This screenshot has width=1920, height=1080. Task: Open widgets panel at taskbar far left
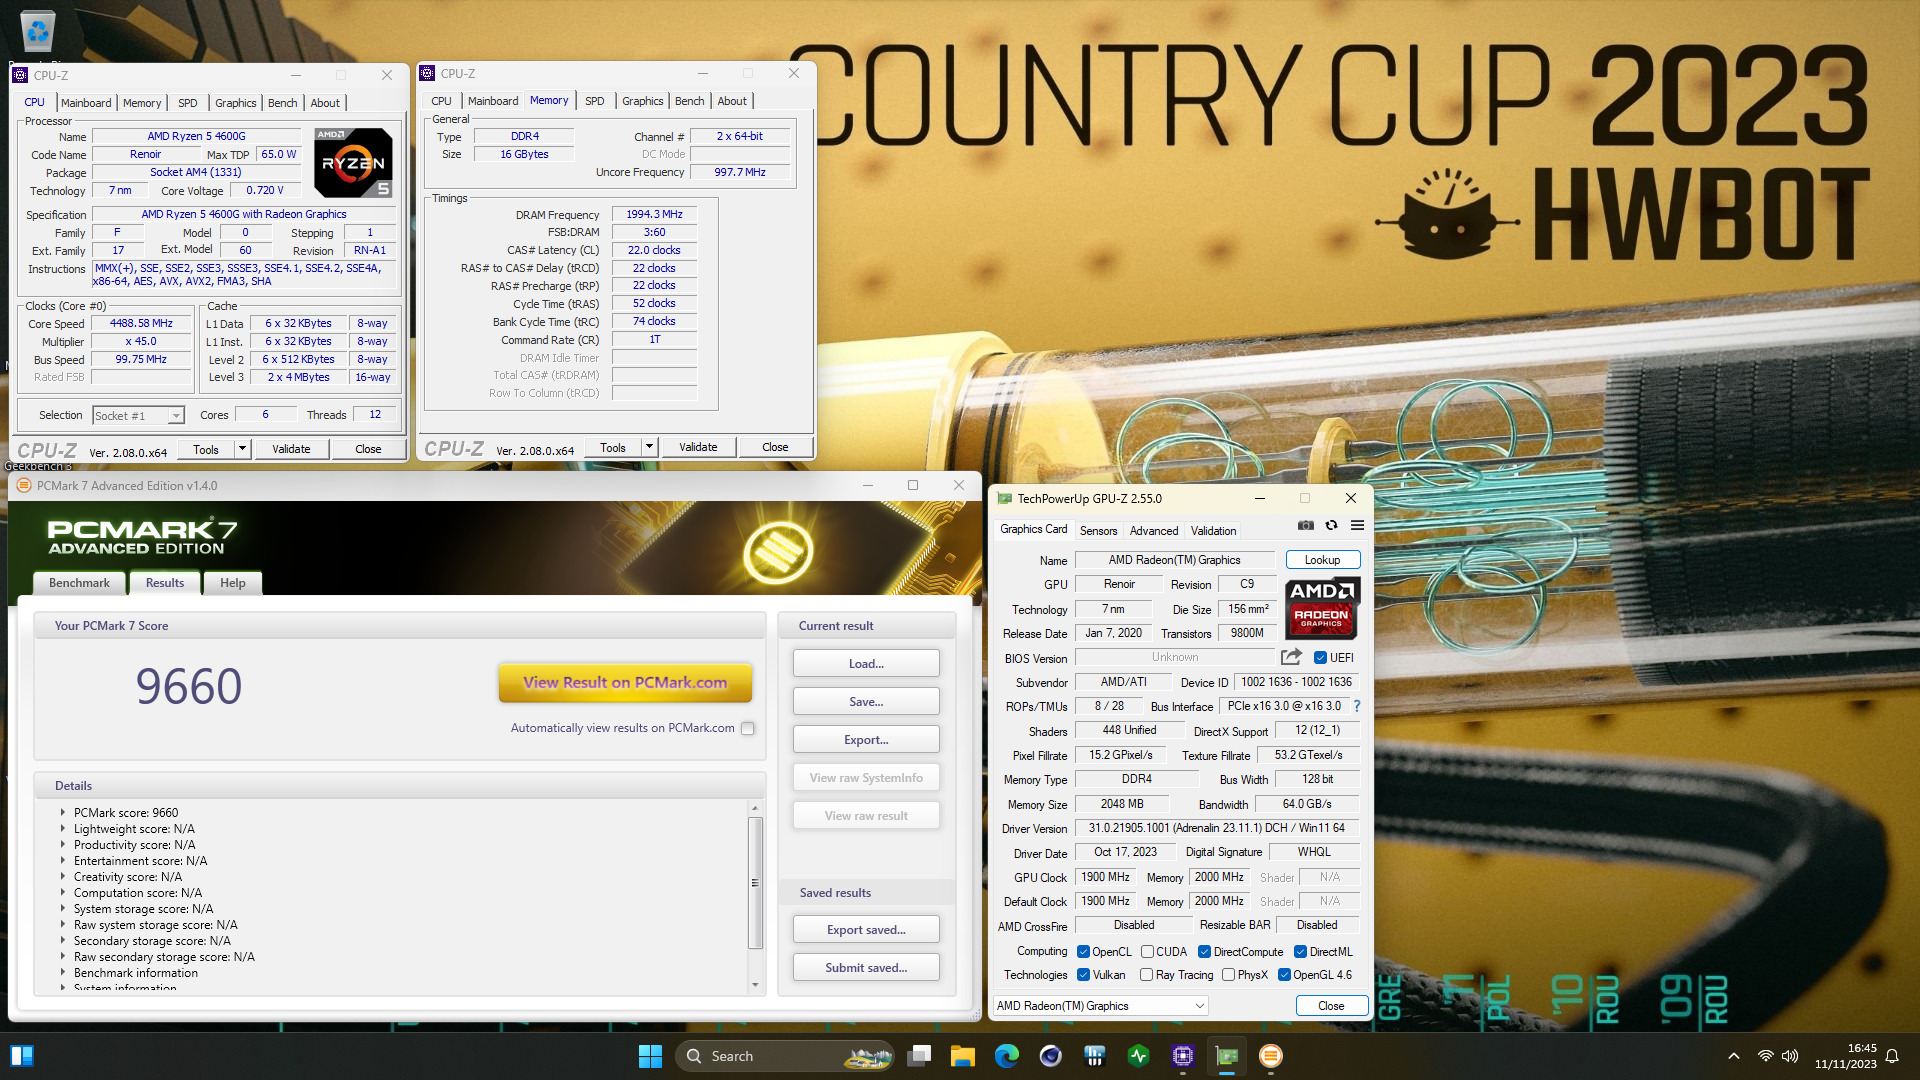(22, 1056)
